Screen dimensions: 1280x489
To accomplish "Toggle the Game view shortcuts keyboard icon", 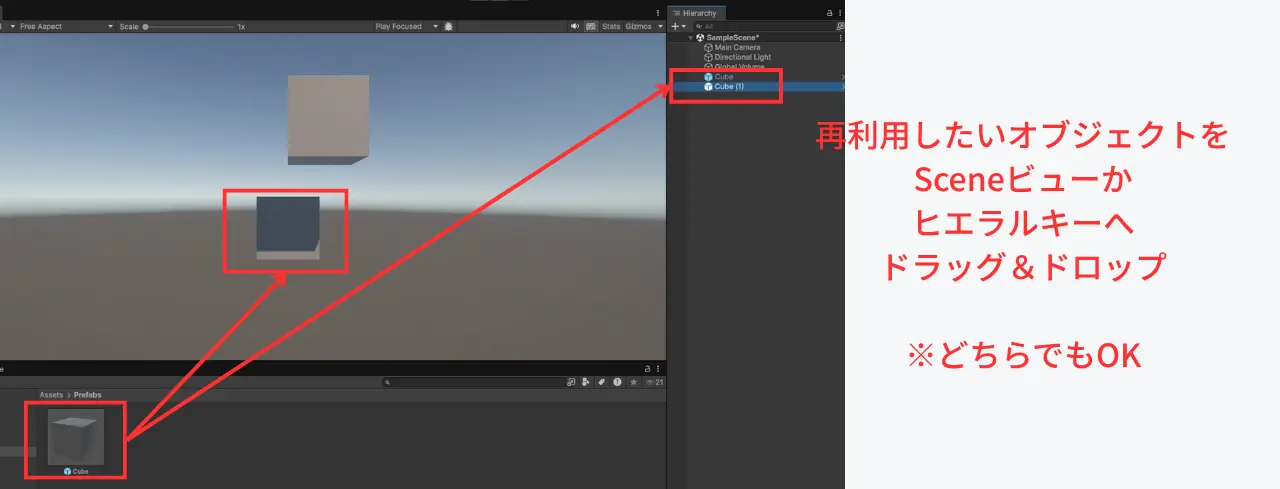I will [591, 26].
